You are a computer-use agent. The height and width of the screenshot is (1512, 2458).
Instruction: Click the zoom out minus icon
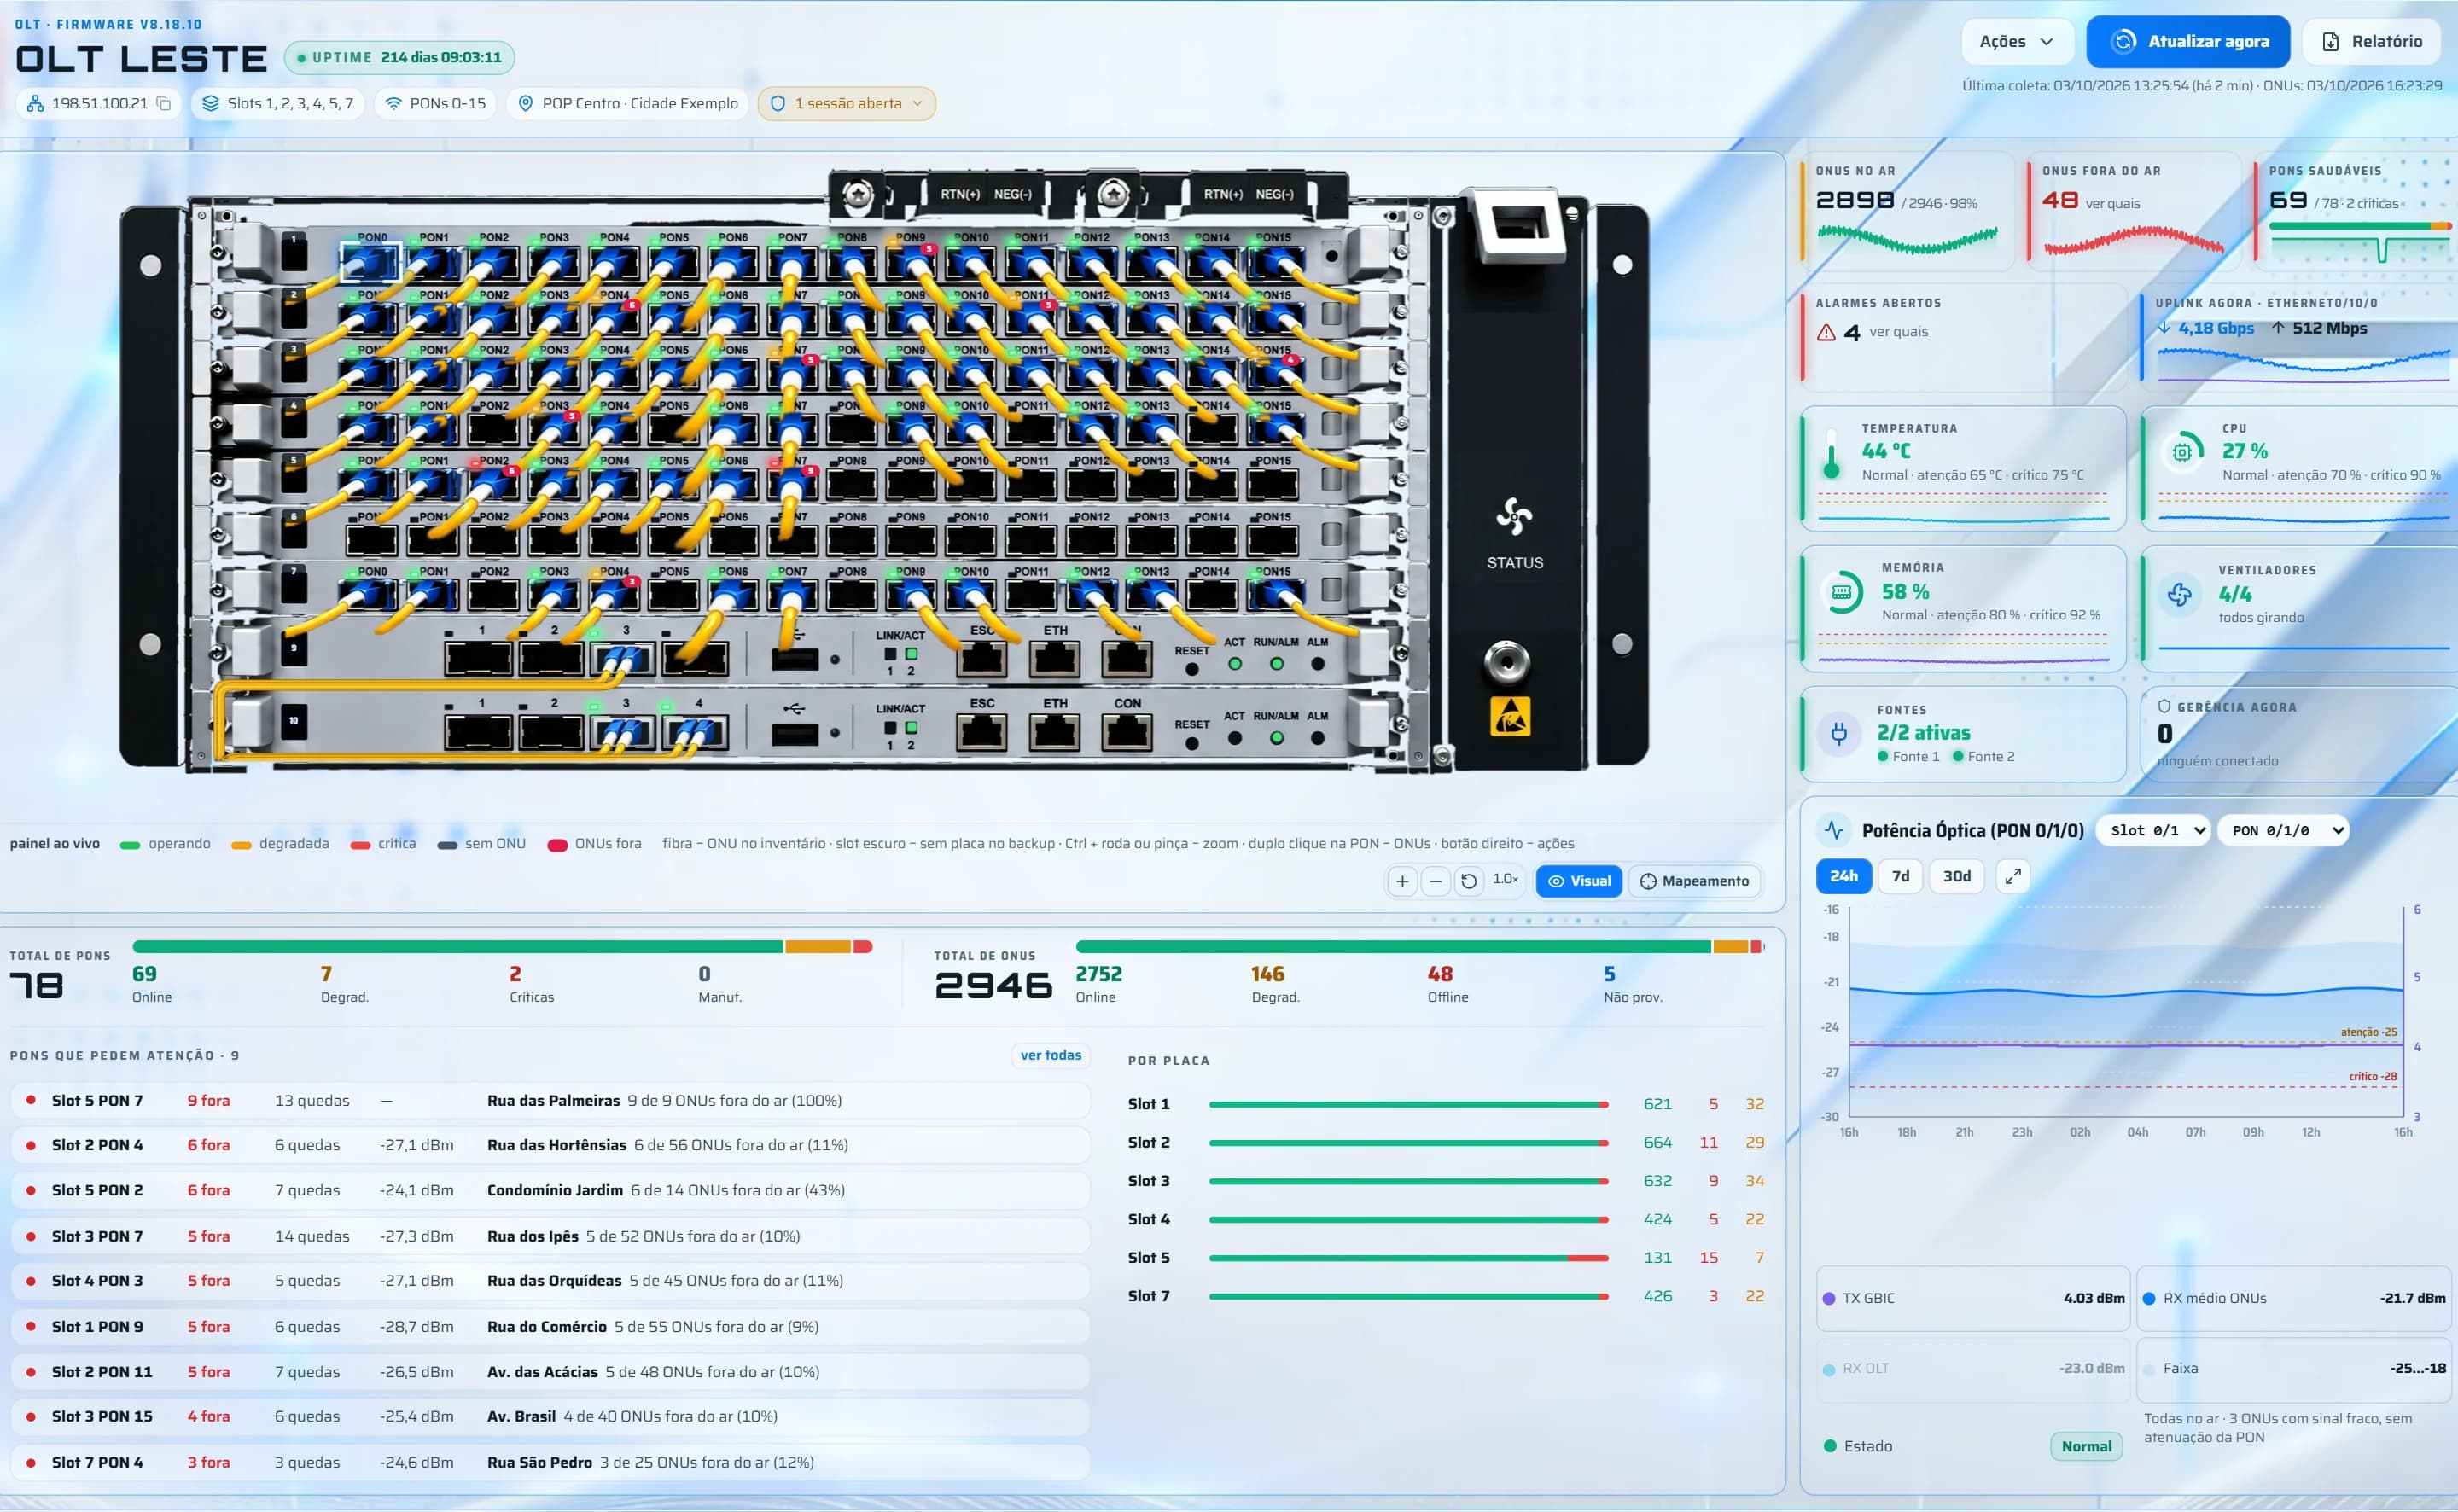[1435, 881]
